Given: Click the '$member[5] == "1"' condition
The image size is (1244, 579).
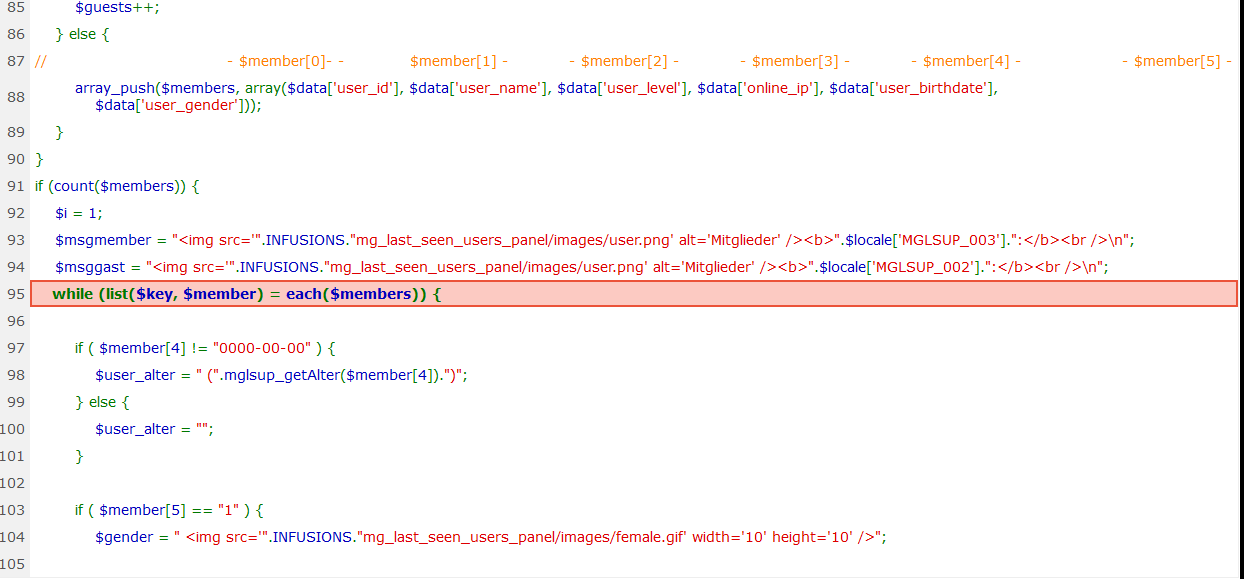Looking at the screenshot, I should point(170,510).
